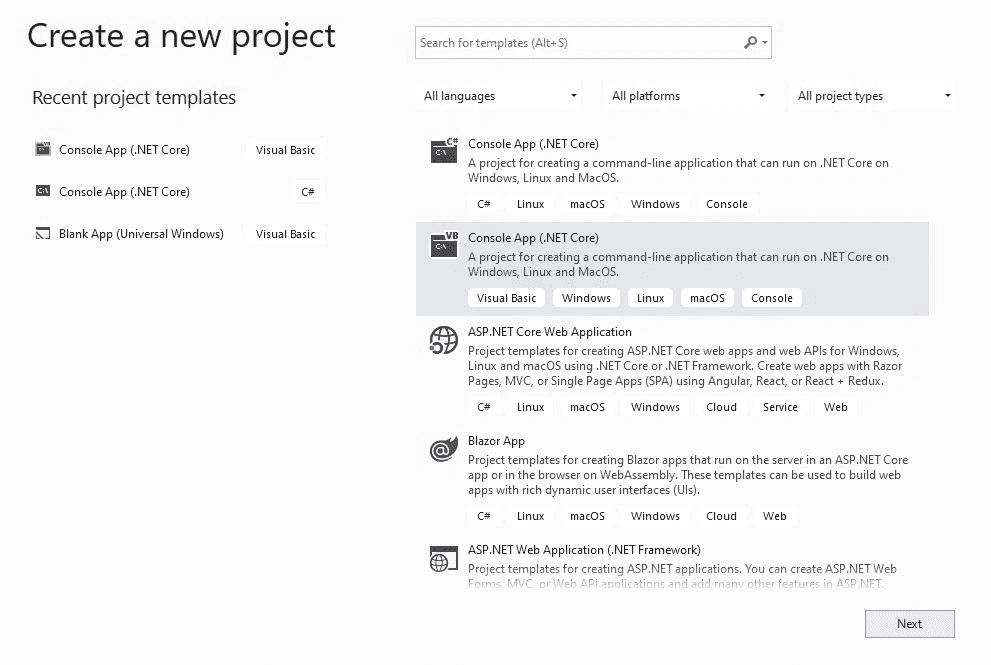991x665 pixels.
Task: Click Service tag under ASP.NET Core Web Application
Action: tap(780, 407)
